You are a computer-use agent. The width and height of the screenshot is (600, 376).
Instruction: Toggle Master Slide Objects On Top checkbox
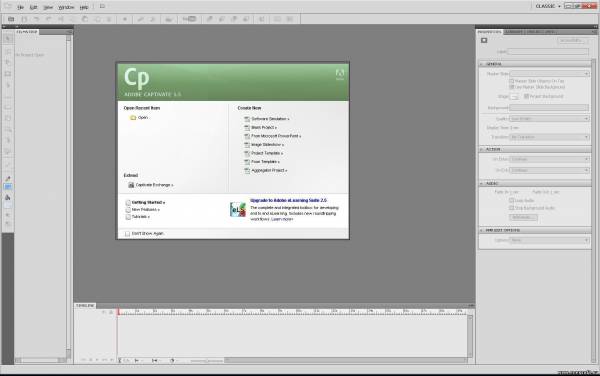(x=511, y=81)
